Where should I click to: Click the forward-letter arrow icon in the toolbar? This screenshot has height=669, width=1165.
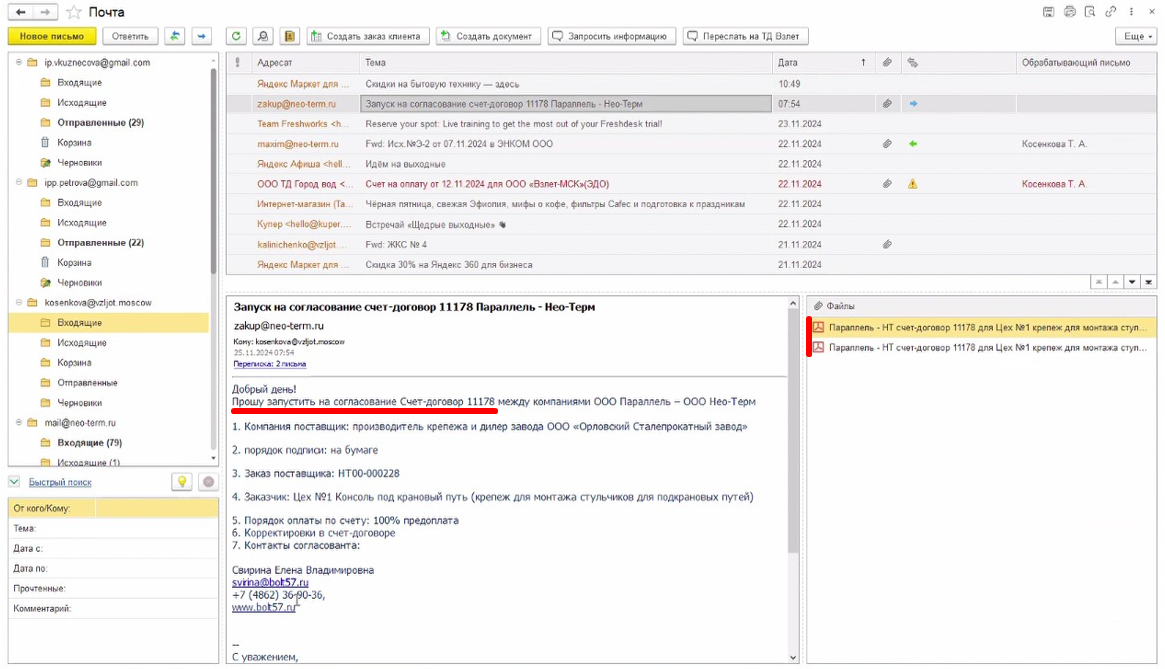tap(201, 36)
